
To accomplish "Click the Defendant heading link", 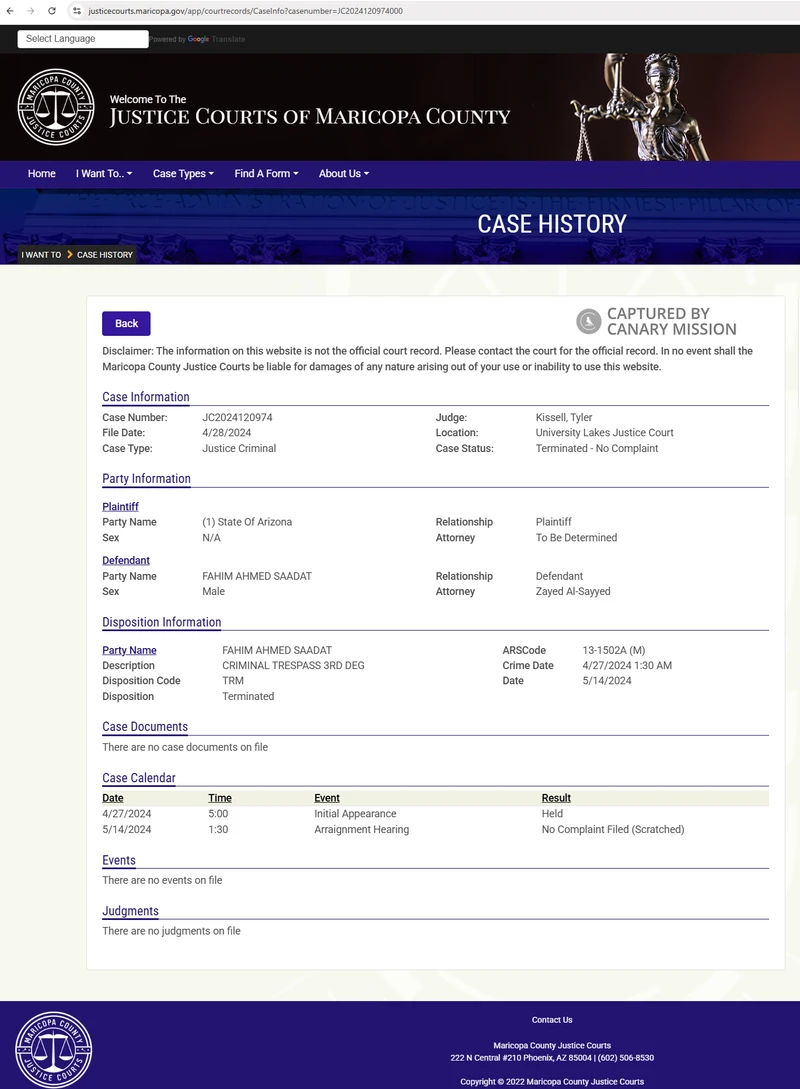I will tap(126, 560).
